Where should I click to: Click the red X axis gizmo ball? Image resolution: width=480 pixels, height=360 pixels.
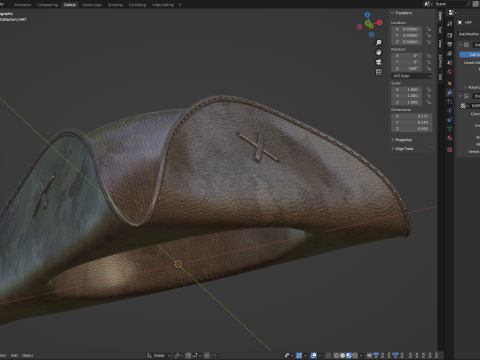click(x=380, y=22)
